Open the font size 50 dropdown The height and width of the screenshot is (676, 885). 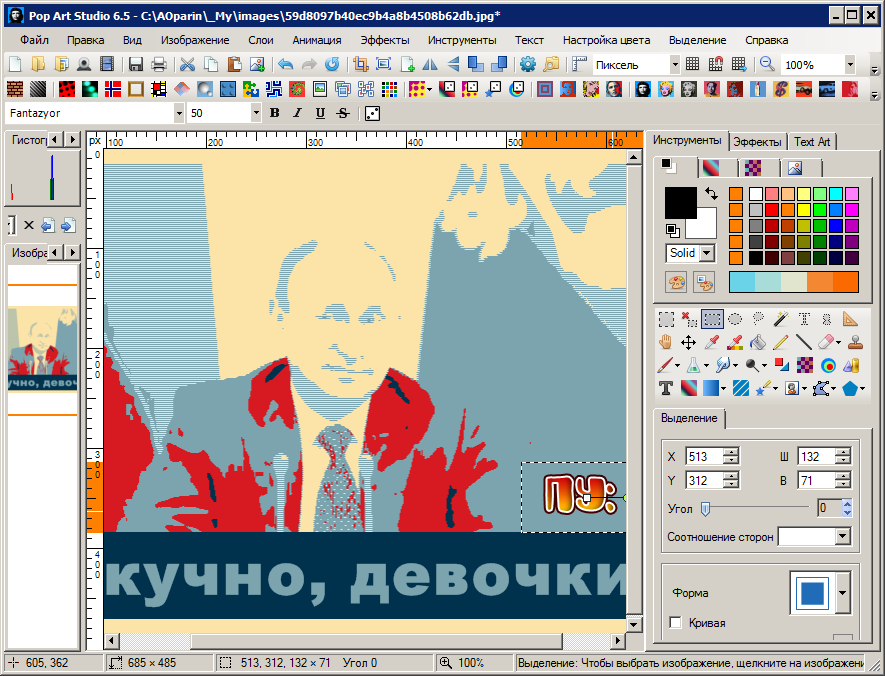[256, 113]
